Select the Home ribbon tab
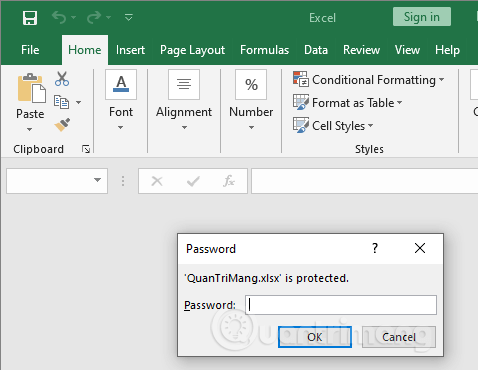The width and height of the screenshot is (478, 370). click(85, 50)
